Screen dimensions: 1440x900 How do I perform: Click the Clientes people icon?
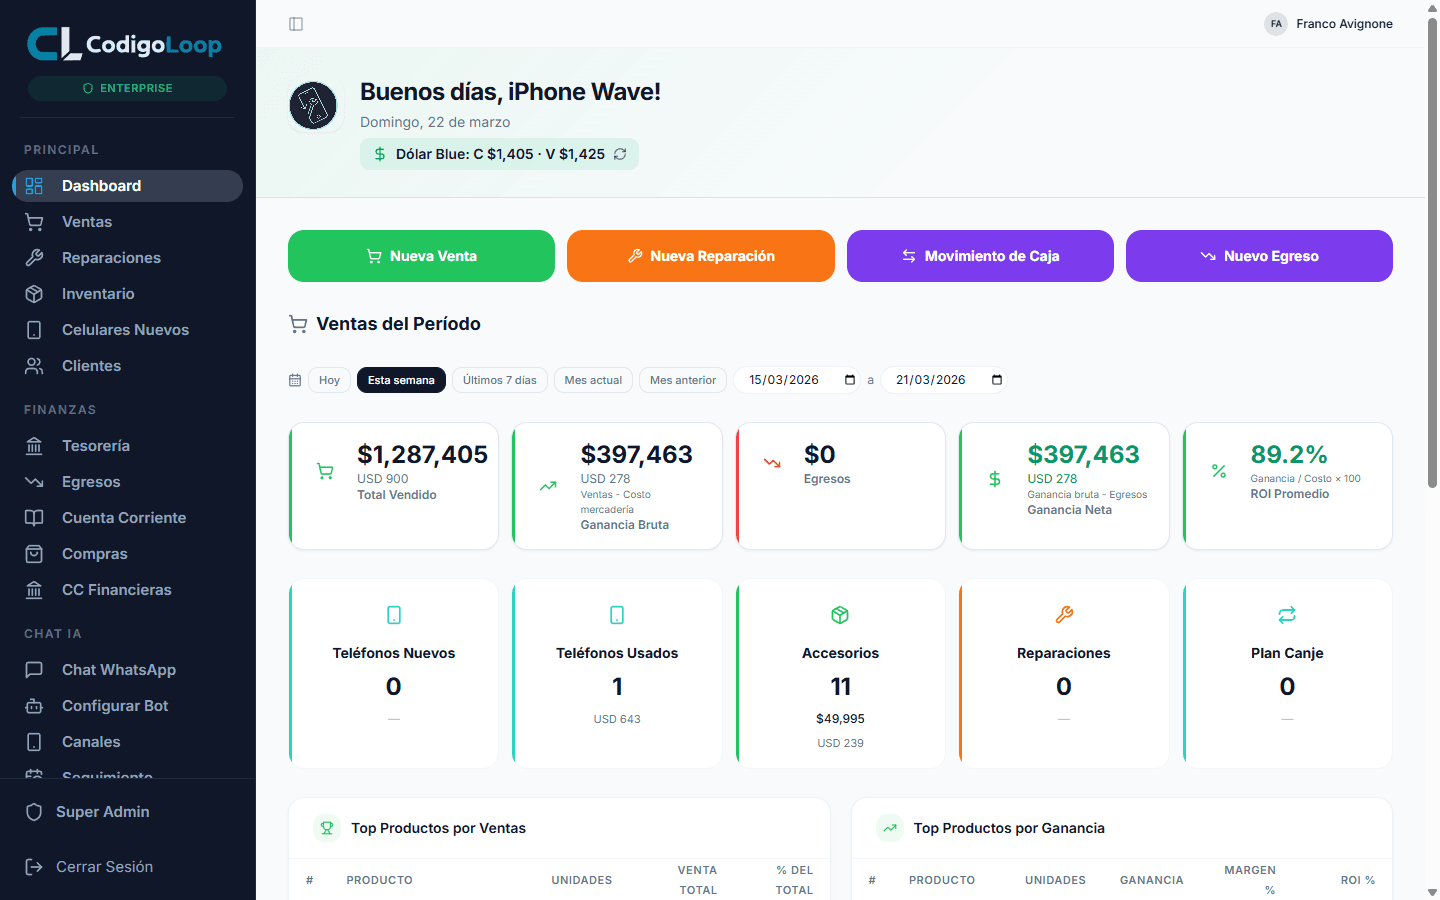coord(34,365)
